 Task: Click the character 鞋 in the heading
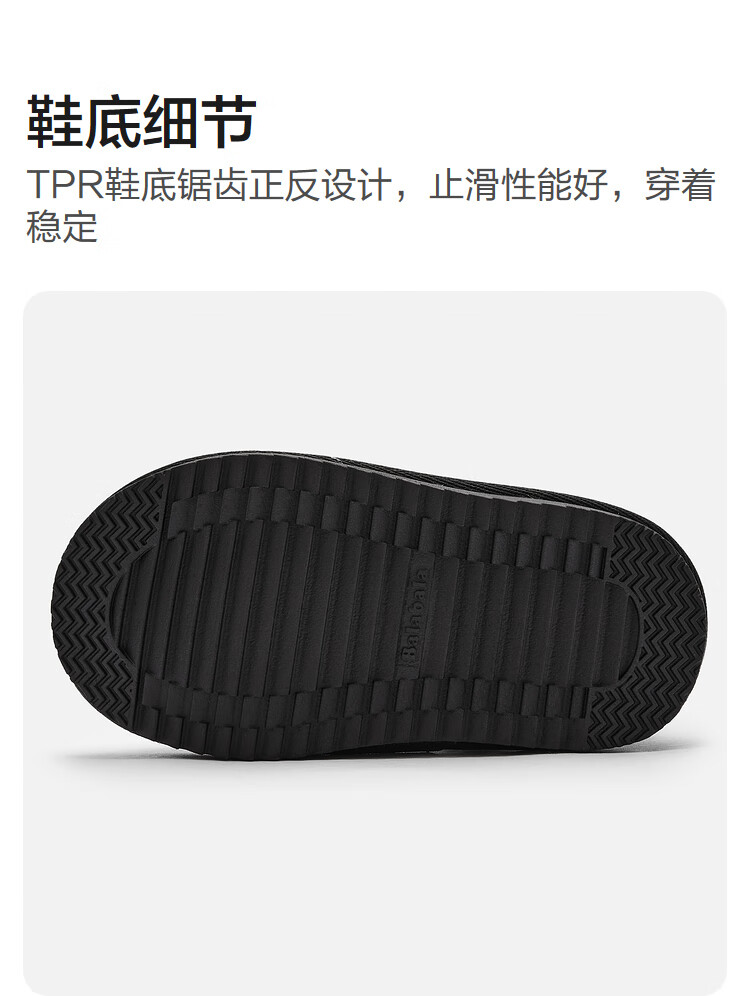(x=55, y=122)
